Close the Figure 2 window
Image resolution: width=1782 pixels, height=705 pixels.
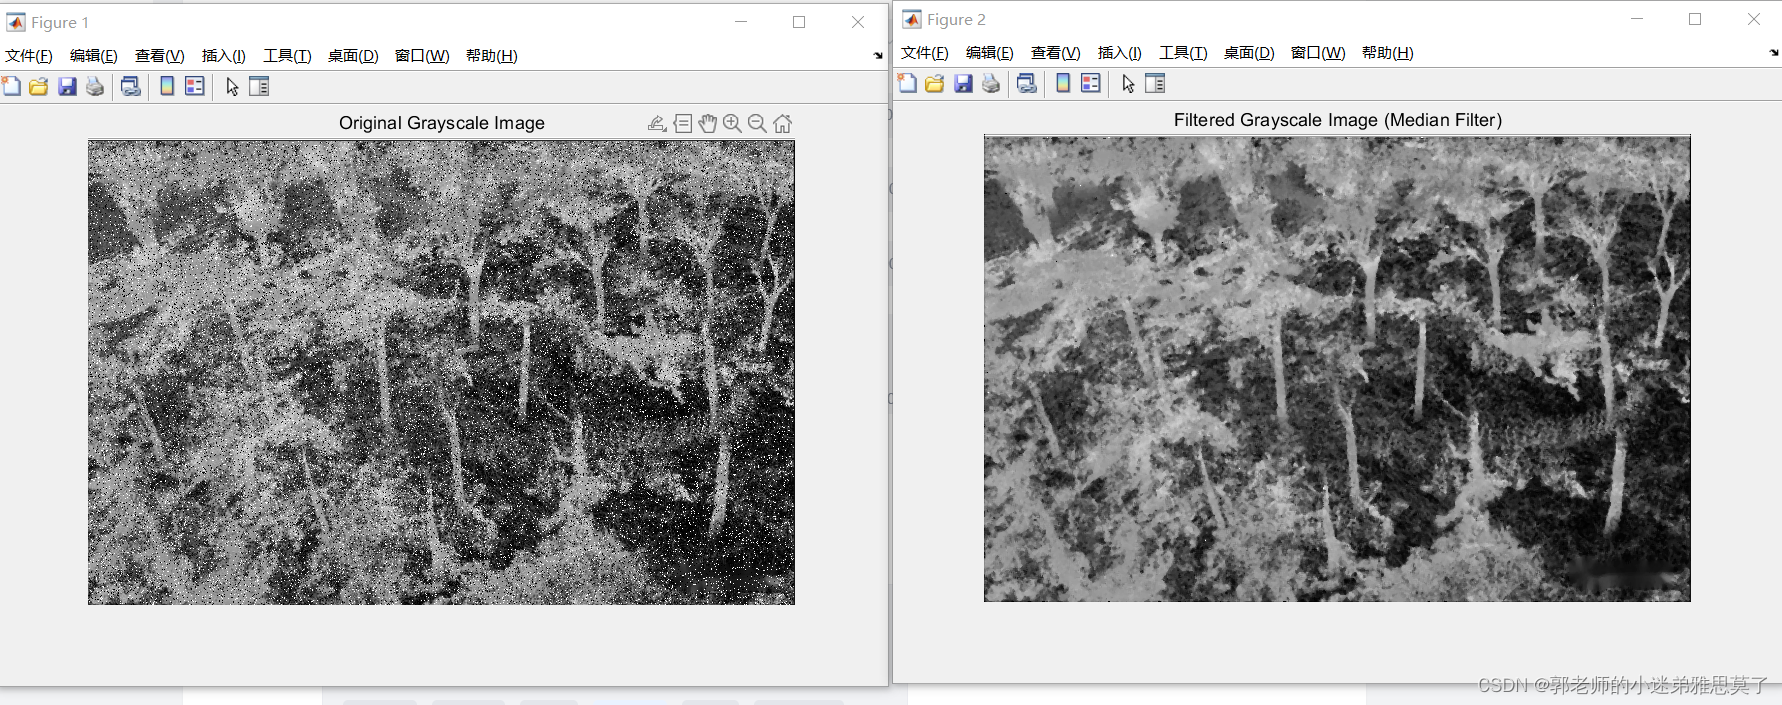point(1754,19)
